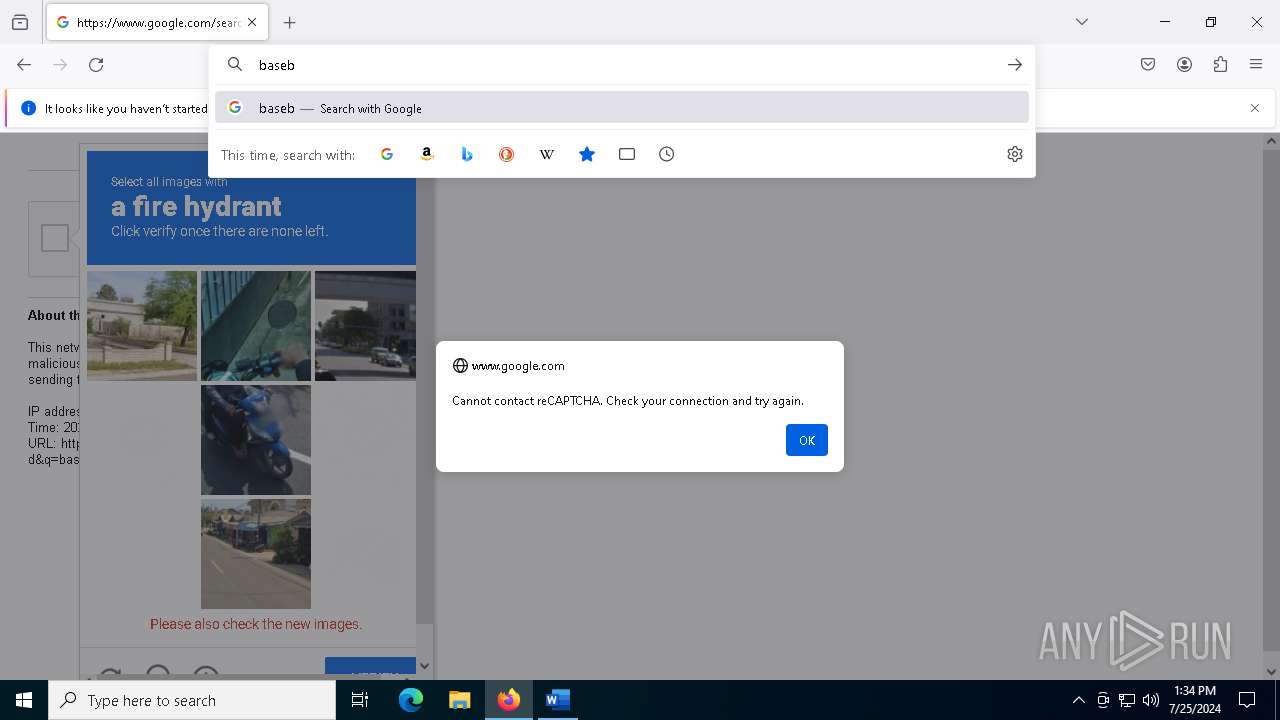This screenshot has height=720, width=1280.
Task: Show hidden system tray icons
Action: click(1078, 700)
